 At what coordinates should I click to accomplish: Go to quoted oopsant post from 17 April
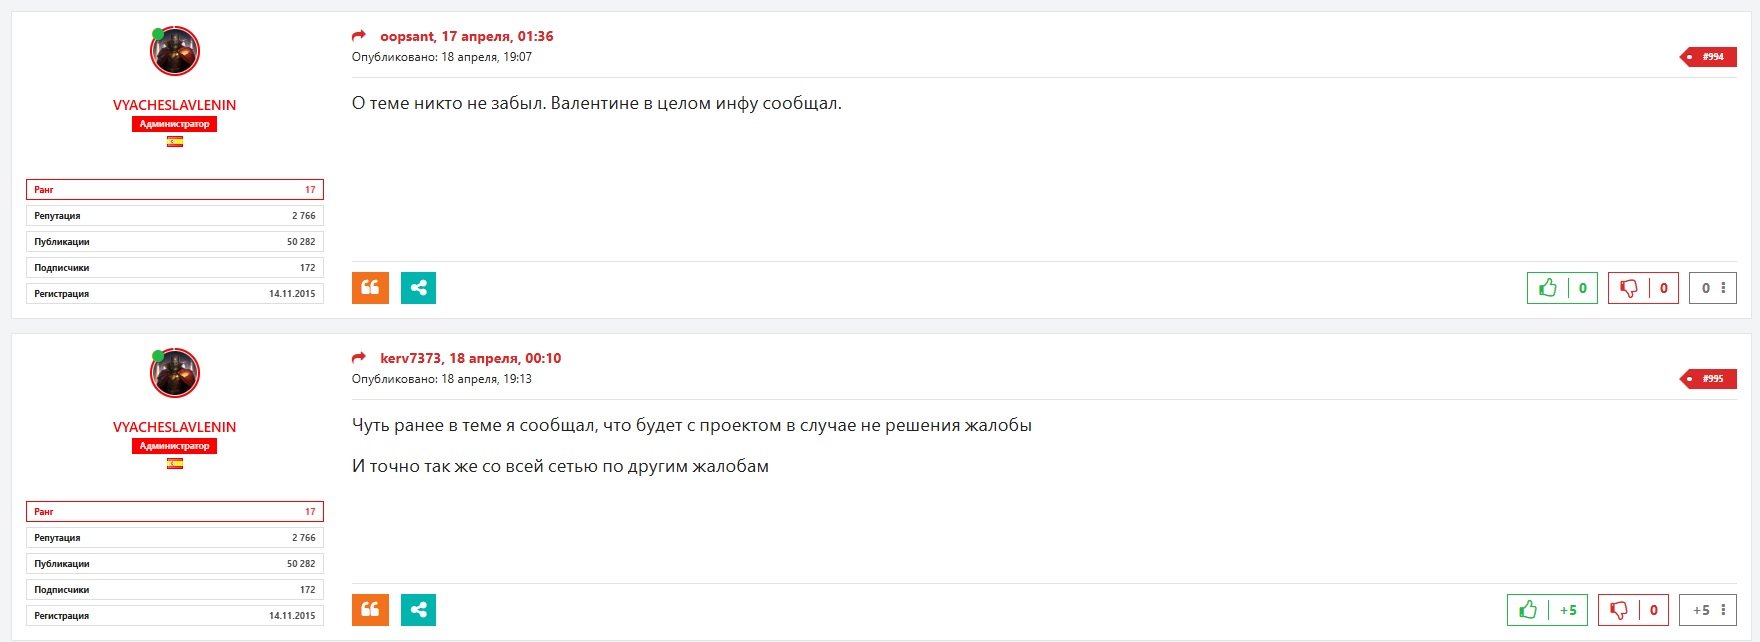pyautogui.click(x=466, y=36)
